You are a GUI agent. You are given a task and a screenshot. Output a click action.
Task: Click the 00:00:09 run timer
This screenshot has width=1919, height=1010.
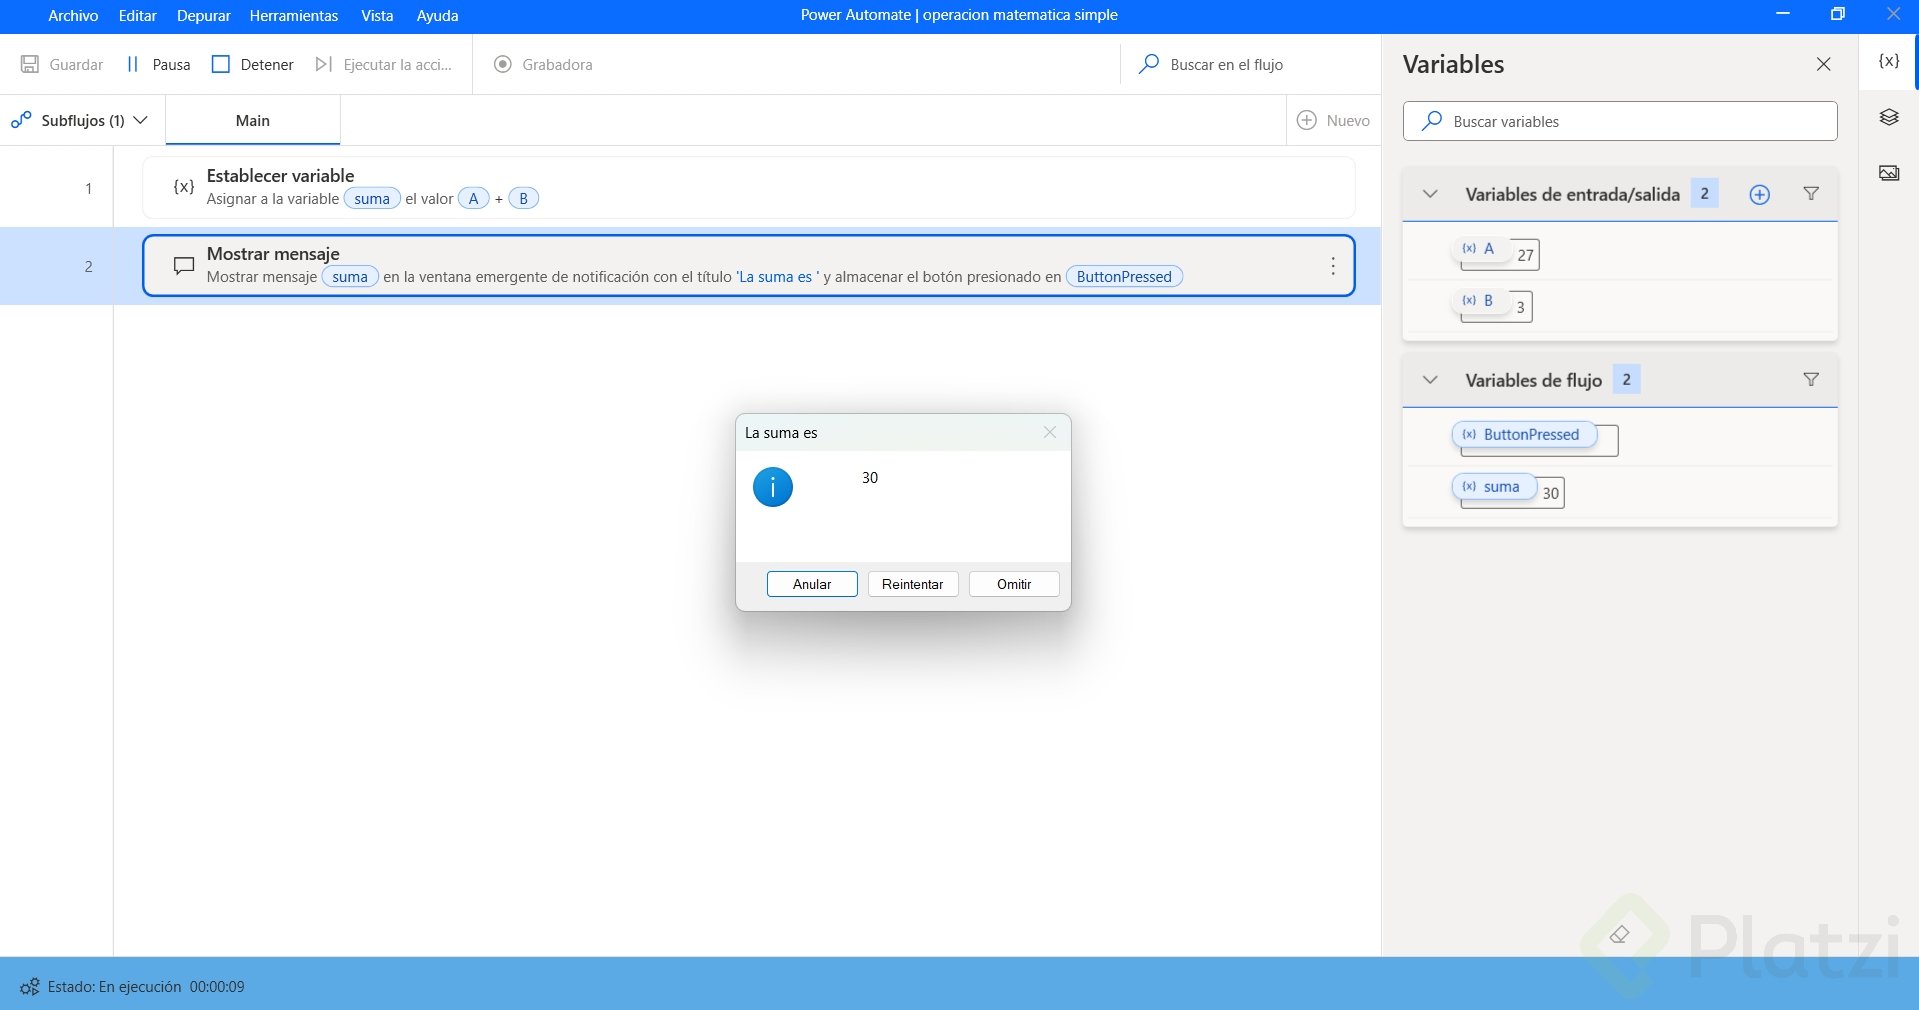[x=217, y=987]
